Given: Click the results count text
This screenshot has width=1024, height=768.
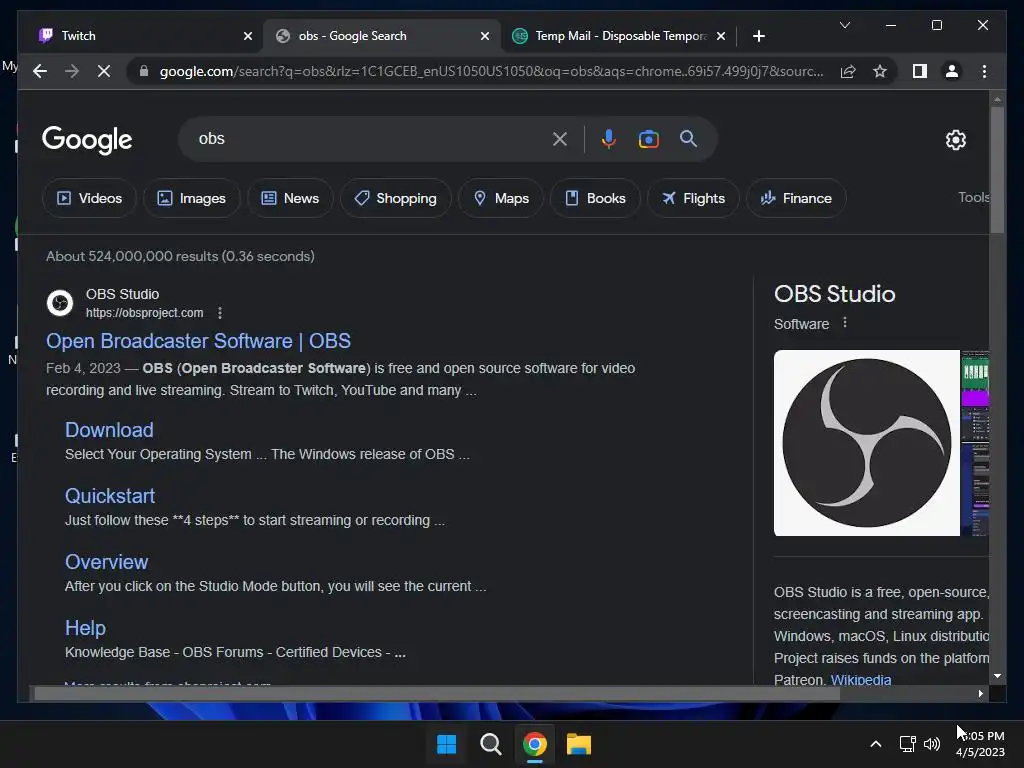Looking at the screenshot, I should (180, 256).
